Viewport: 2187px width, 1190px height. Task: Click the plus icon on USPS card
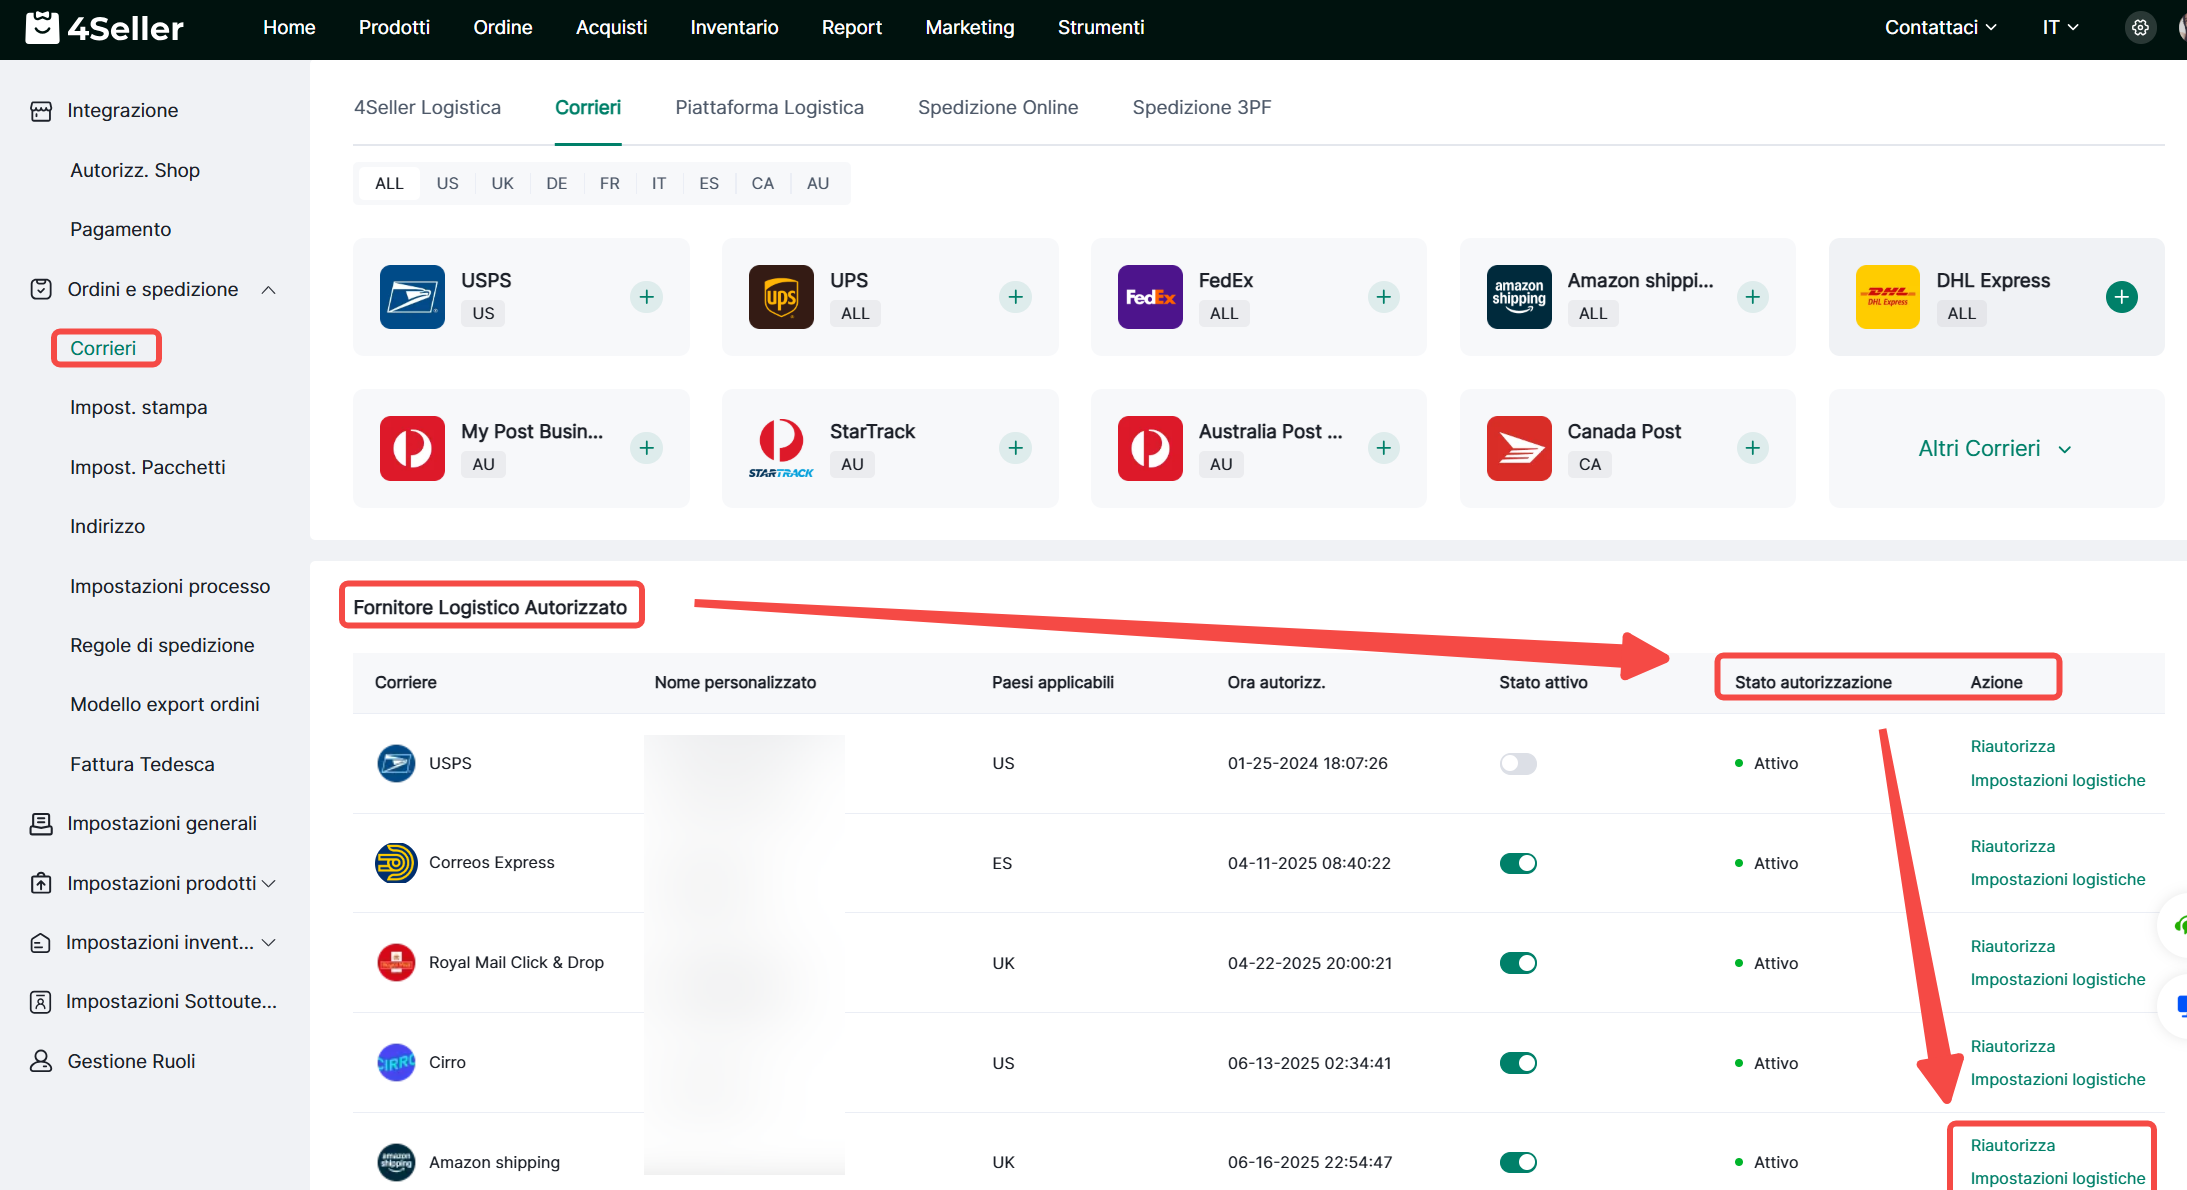pos(646,297)
